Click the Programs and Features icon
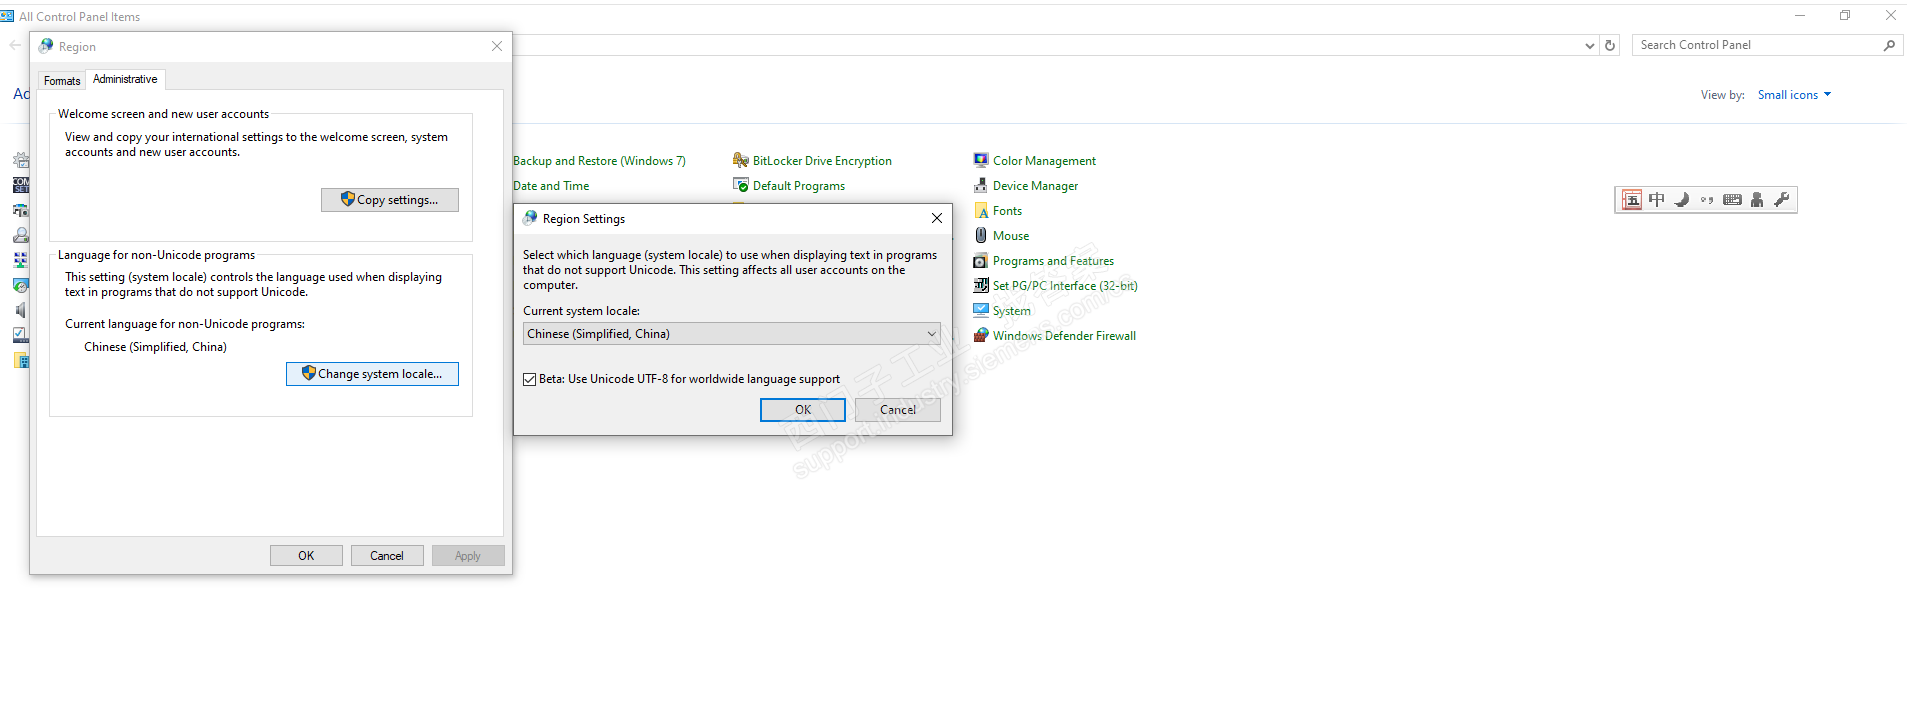This screenshot has height=719, width=1907. point(981,260)
